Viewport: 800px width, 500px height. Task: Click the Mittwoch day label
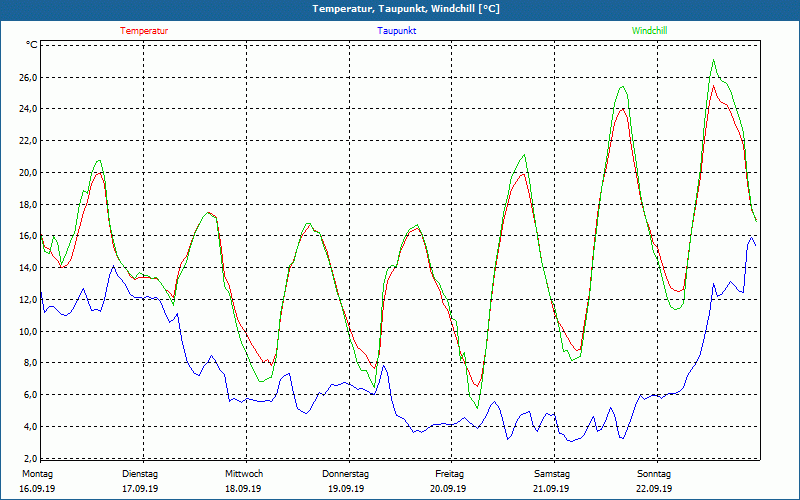click(x=243, y=474)
